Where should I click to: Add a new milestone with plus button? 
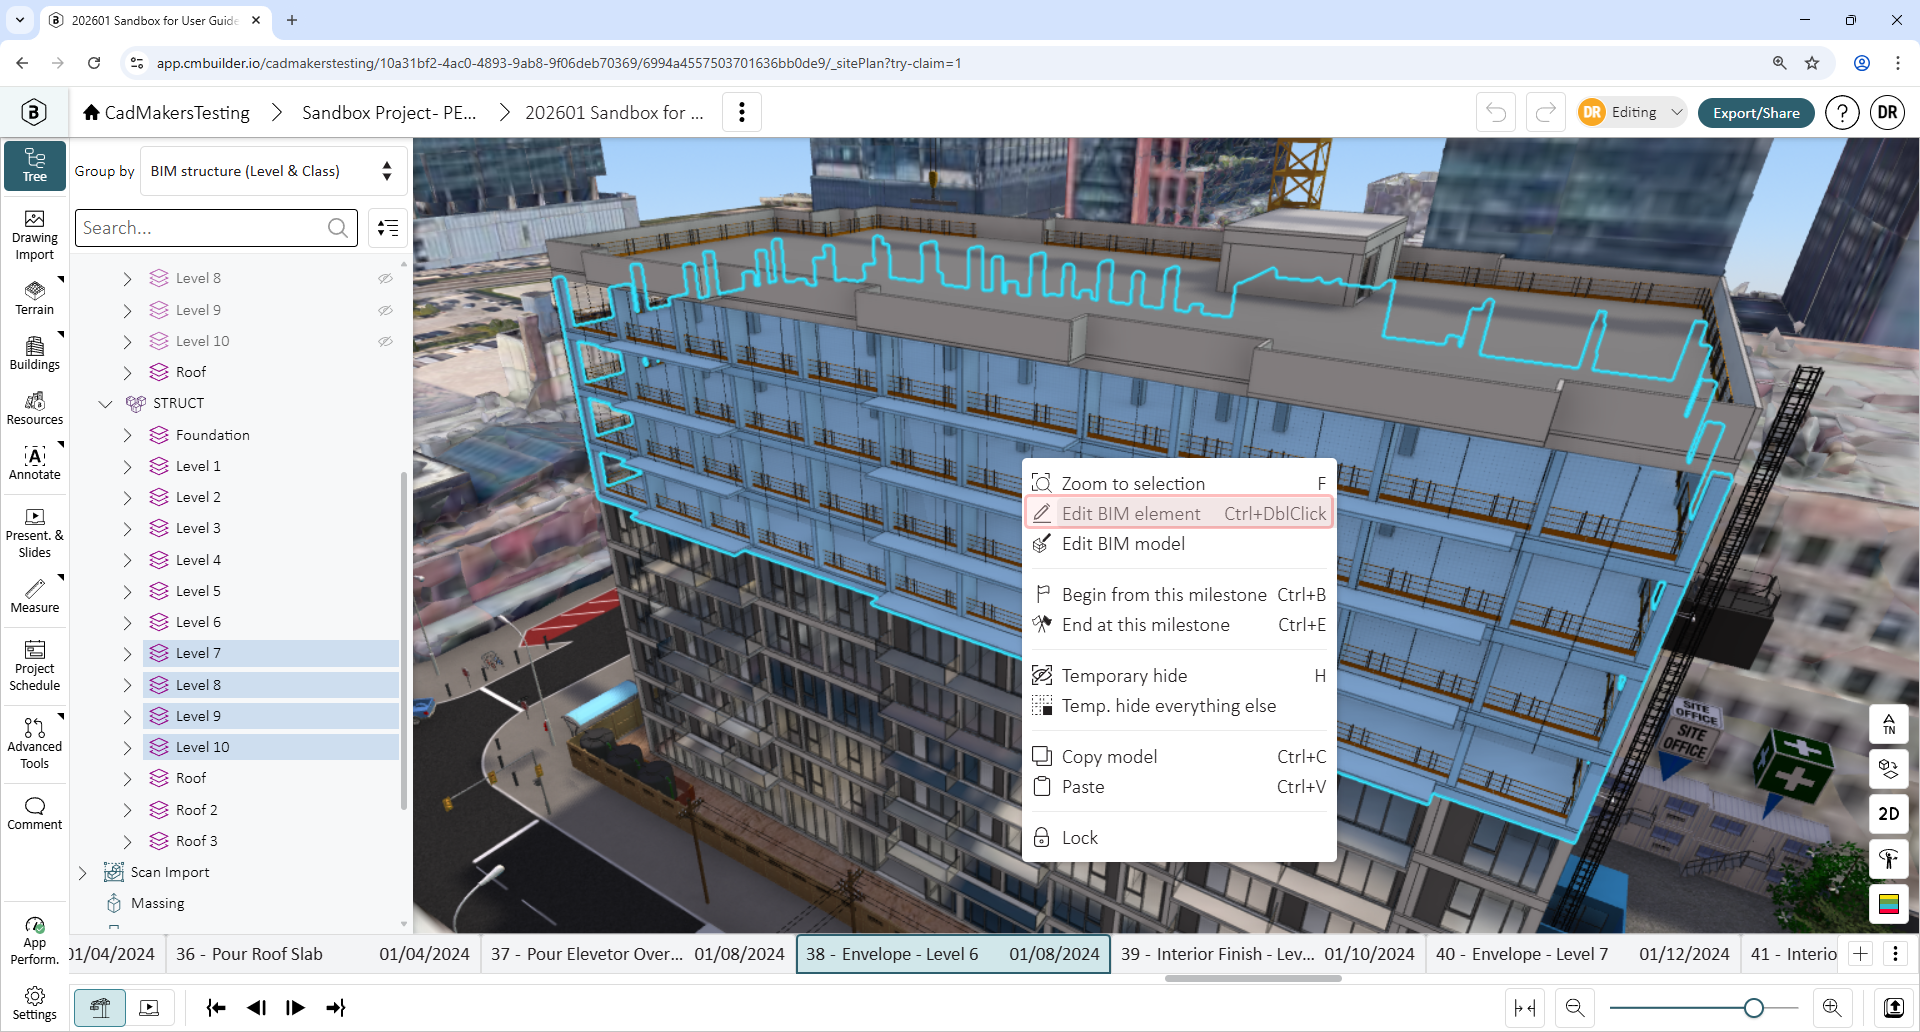[x=1860, y=954]
